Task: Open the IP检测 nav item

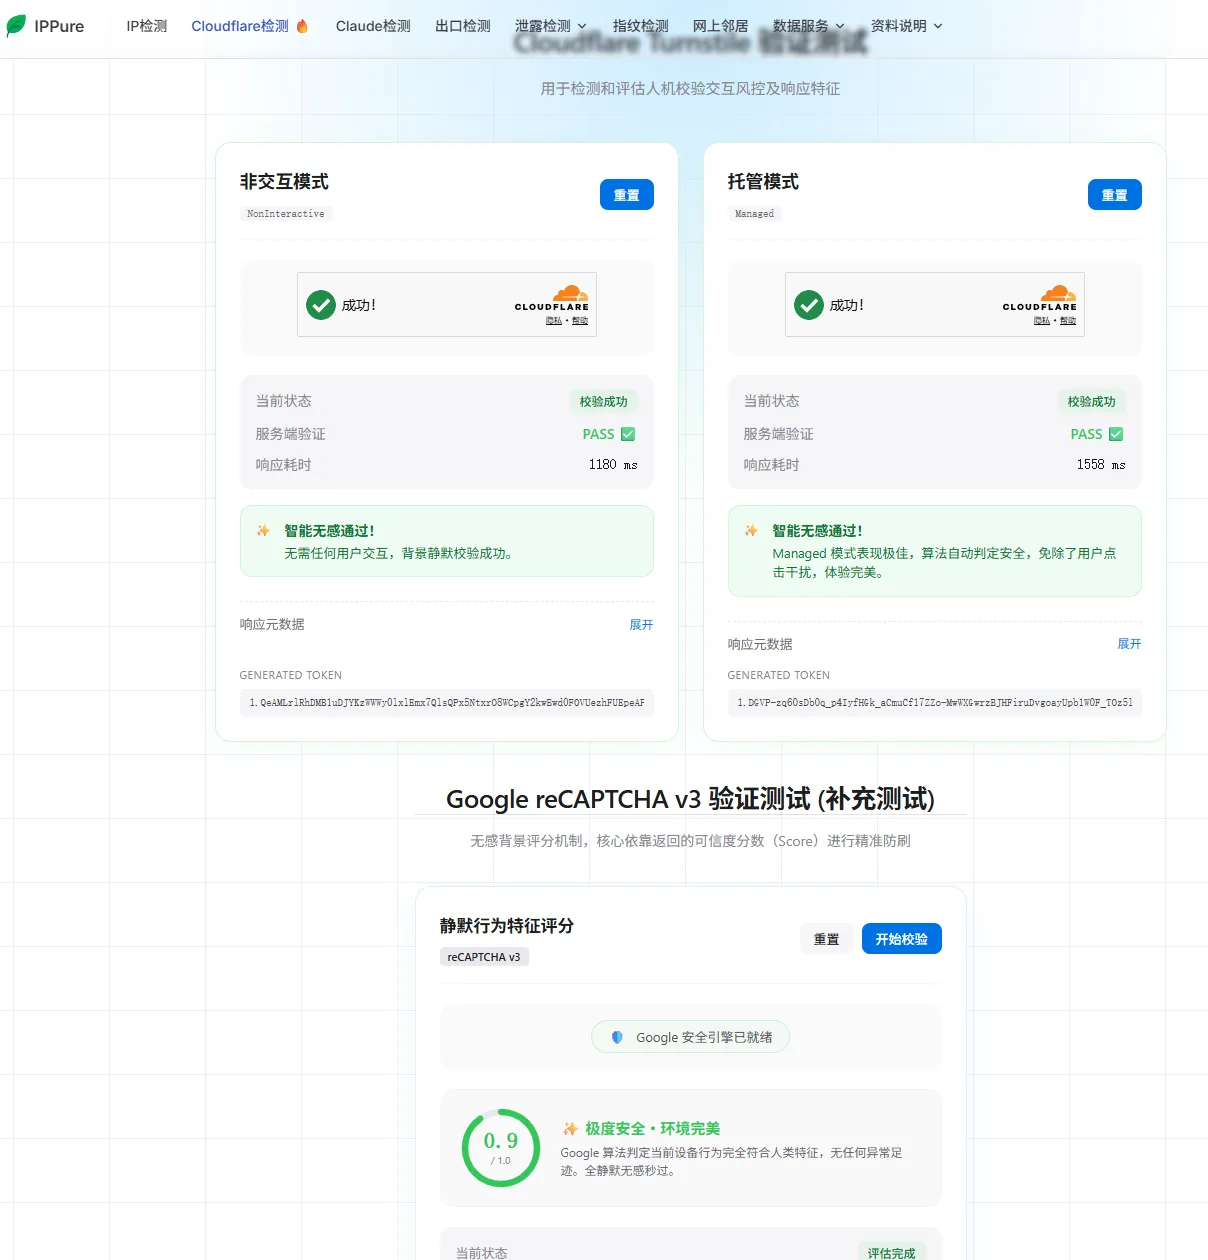Action: 147,26
